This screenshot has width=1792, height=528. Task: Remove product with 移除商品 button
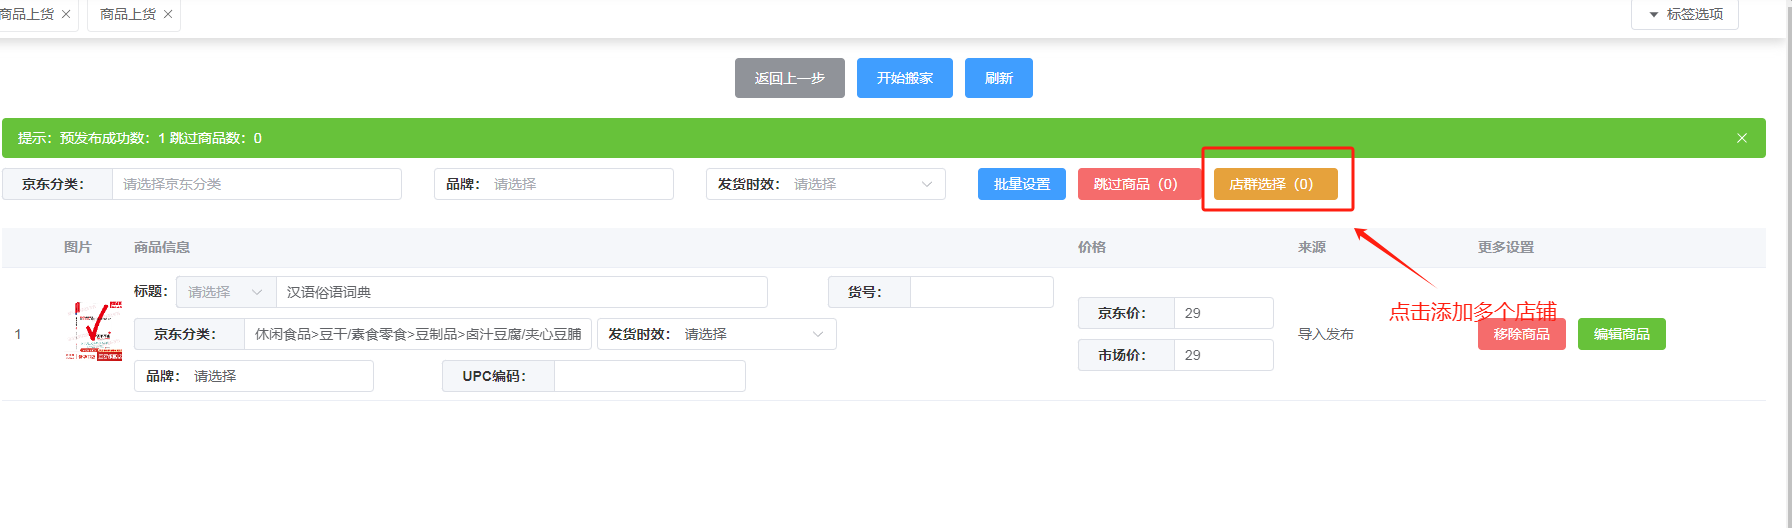(x=1521, y=334)
